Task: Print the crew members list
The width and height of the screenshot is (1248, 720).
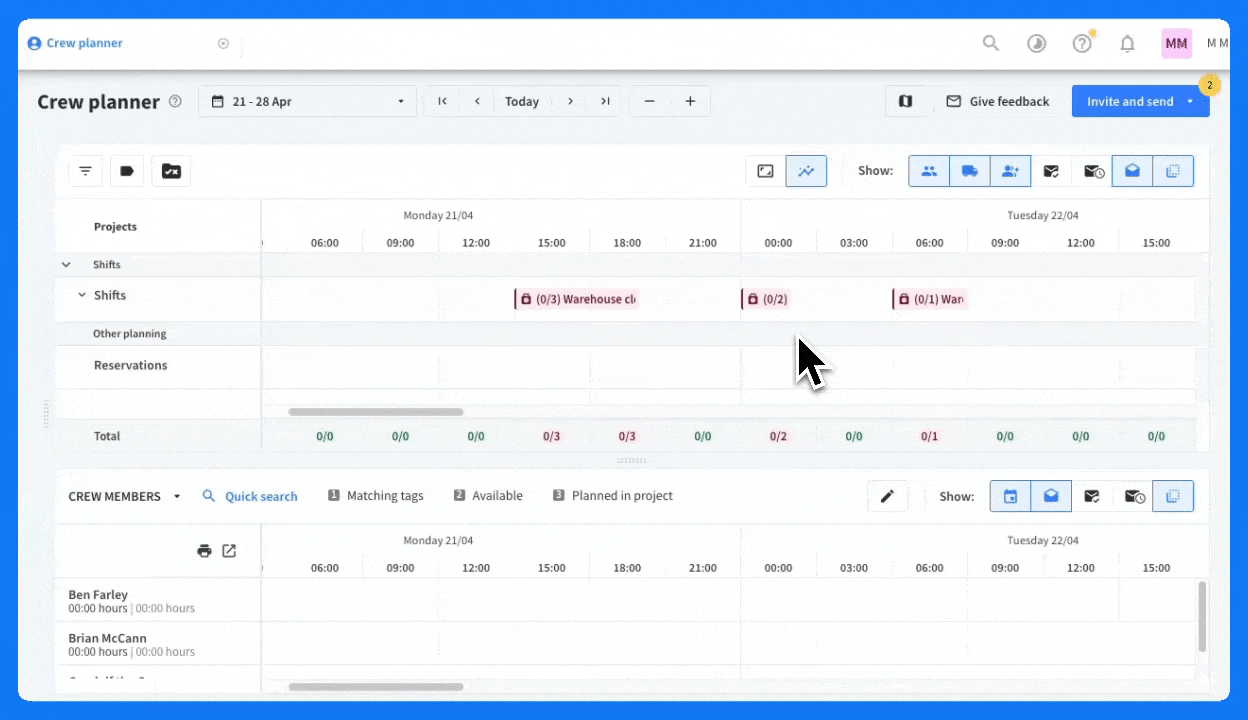Action: click(204, 551)
